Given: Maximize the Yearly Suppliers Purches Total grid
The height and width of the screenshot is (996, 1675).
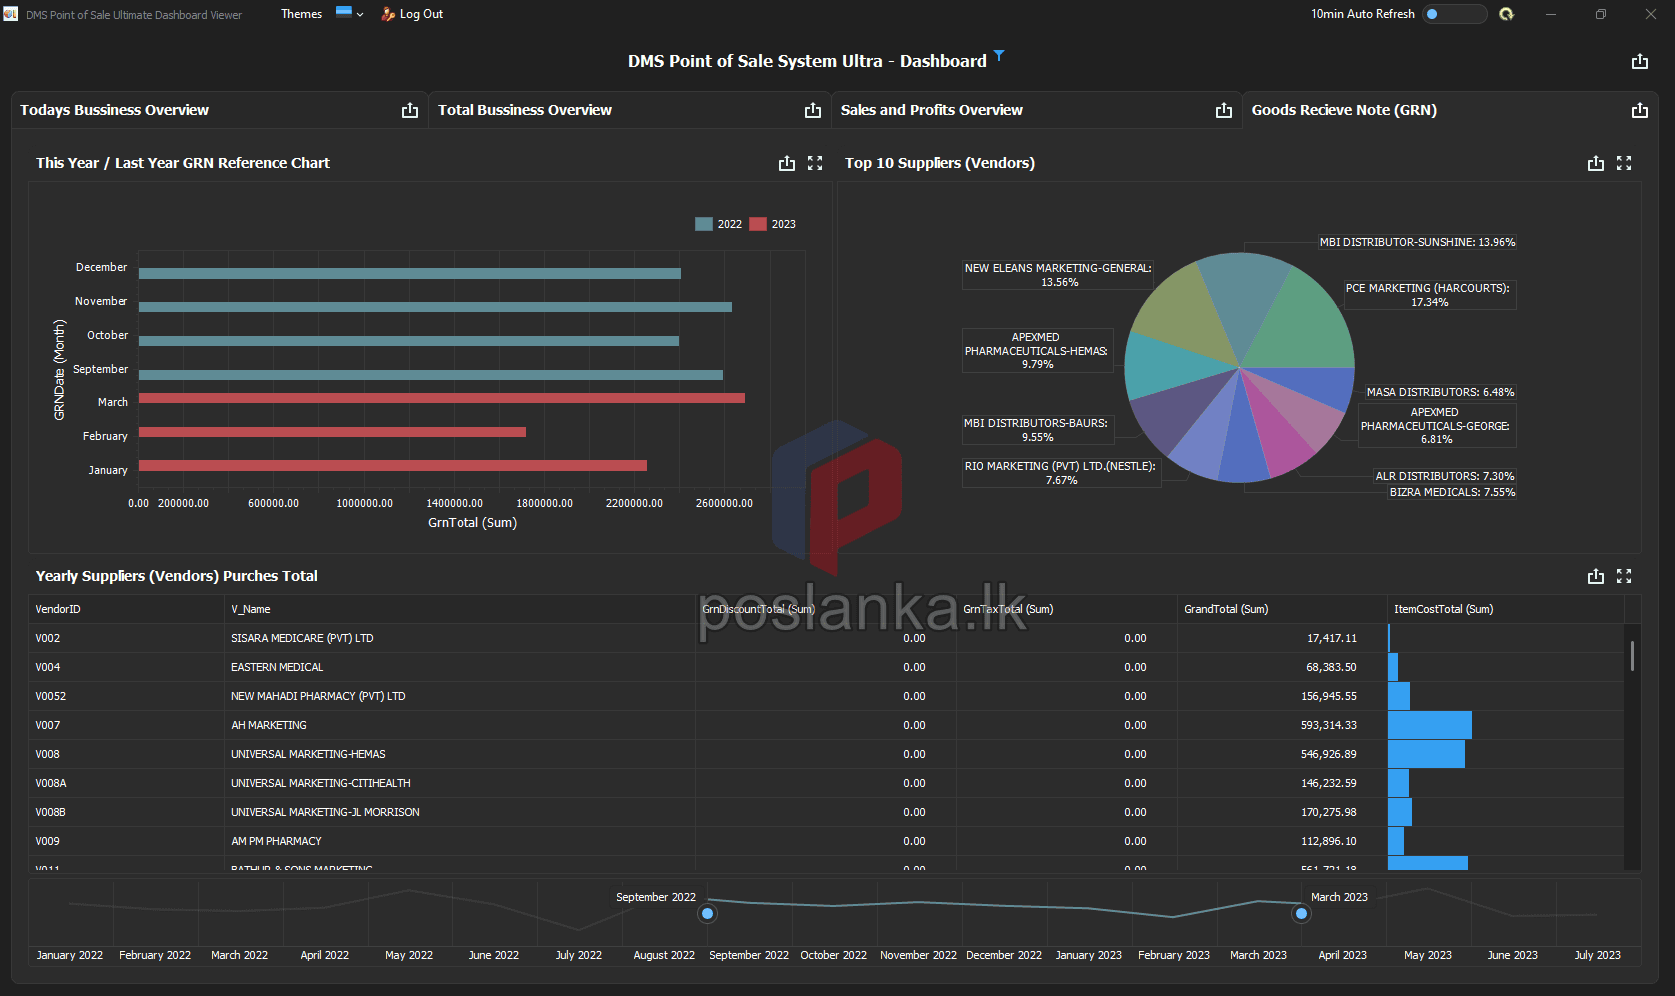Looking at the screenshot, I should (1624, 576).
